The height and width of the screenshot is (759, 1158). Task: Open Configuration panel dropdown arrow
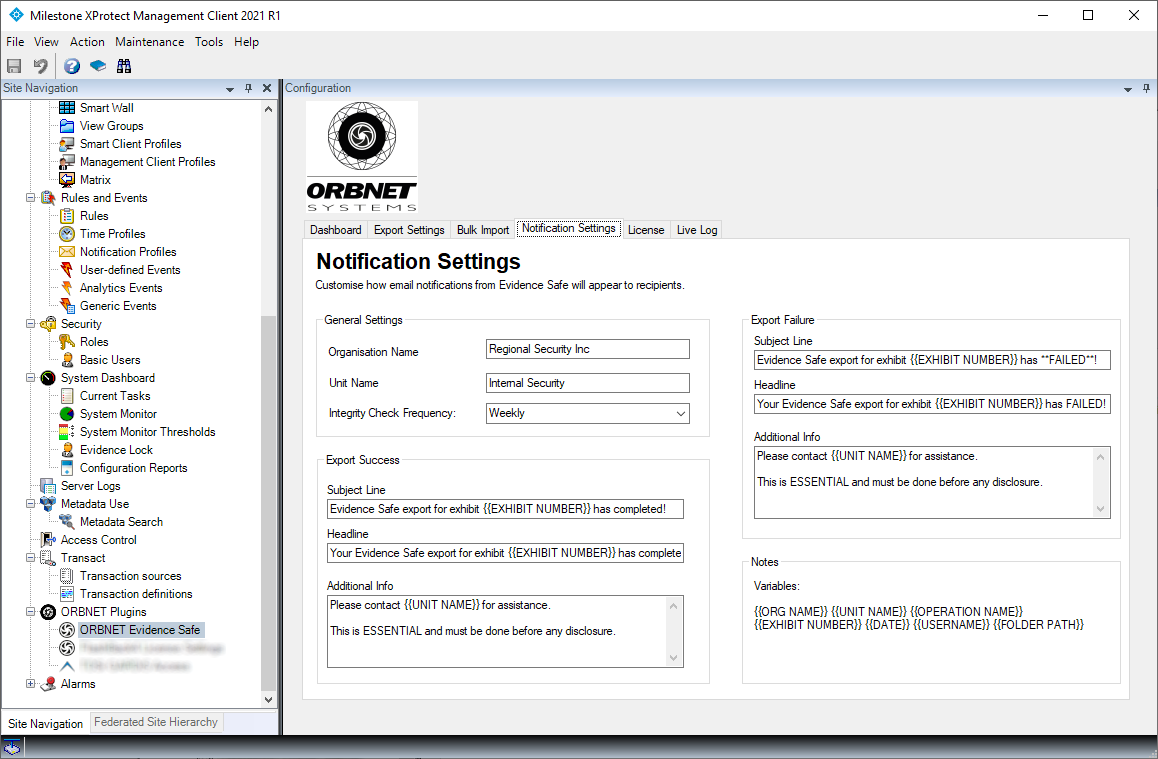point(1128,89)
